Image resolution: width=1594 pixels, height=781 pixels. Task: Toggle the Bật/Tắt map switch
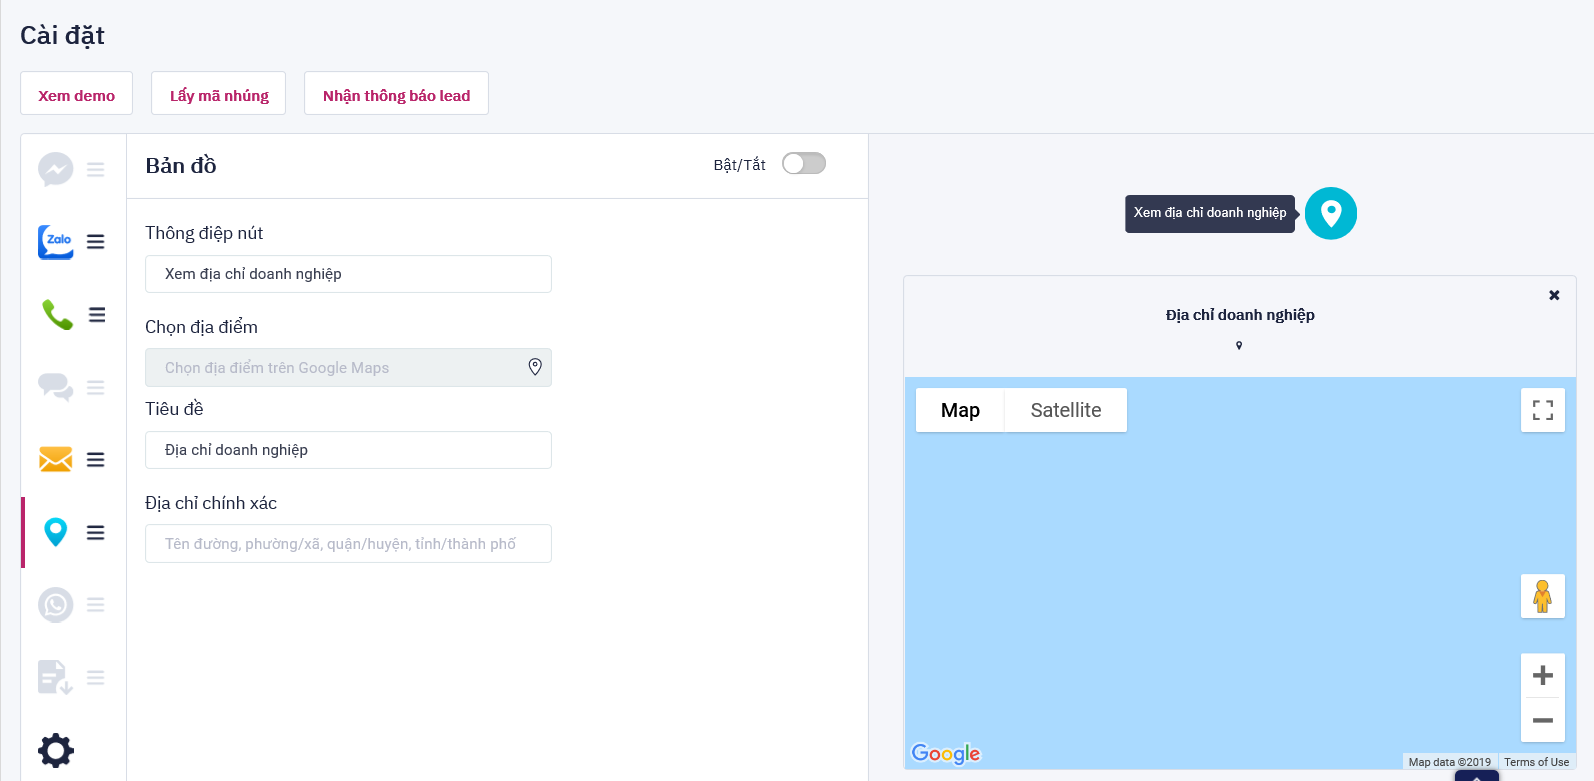pyautogui.click(x=803, y=164)
